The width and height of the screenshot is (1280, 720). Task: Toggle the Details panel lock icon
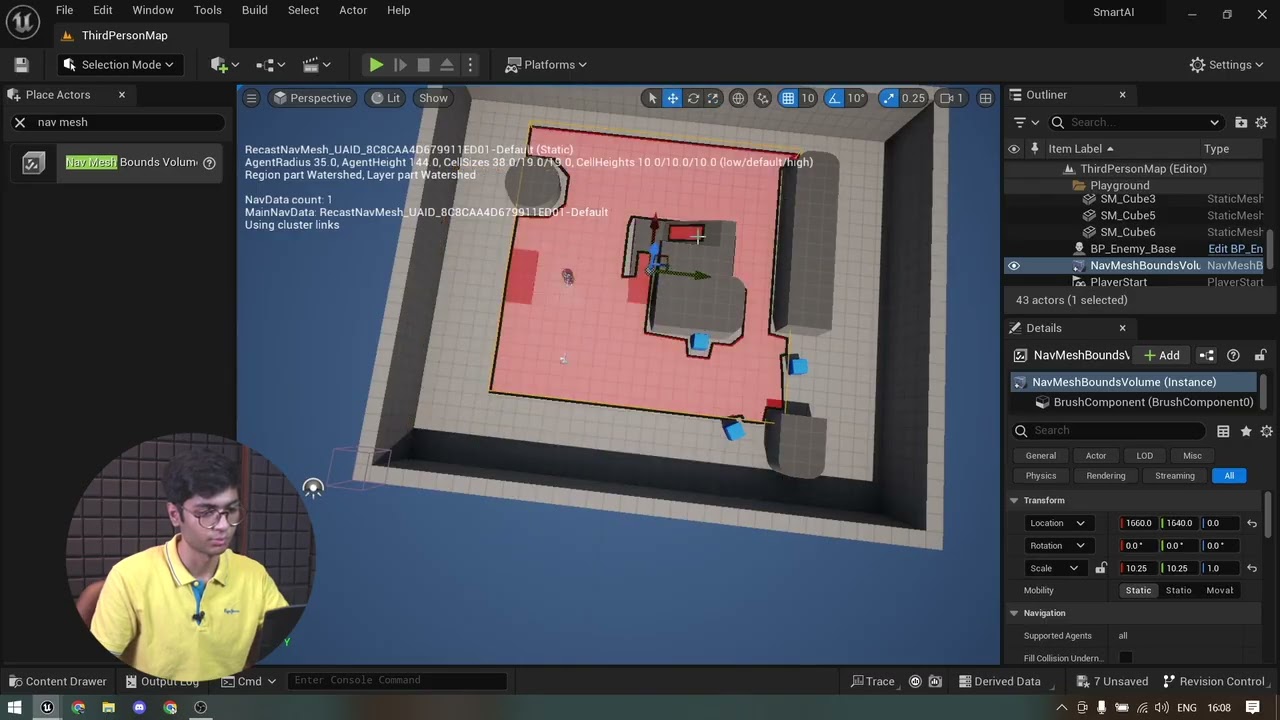coord(1260,355)
